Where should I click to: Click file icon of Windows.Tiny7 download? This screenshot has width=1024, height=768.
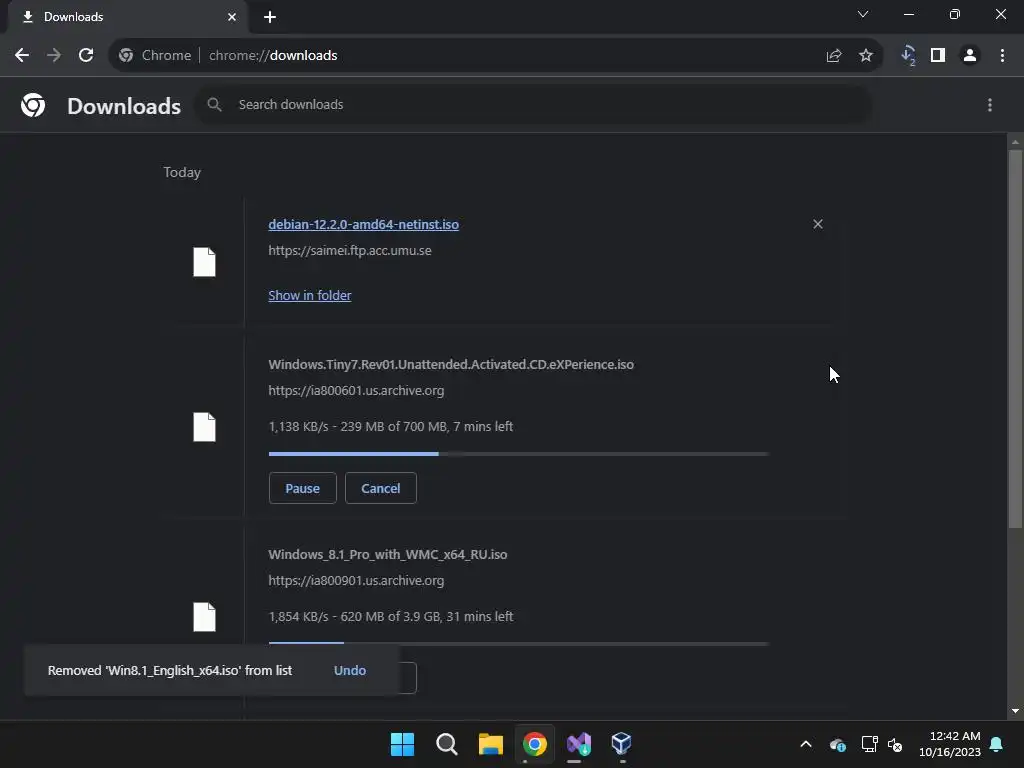point(204,427)
